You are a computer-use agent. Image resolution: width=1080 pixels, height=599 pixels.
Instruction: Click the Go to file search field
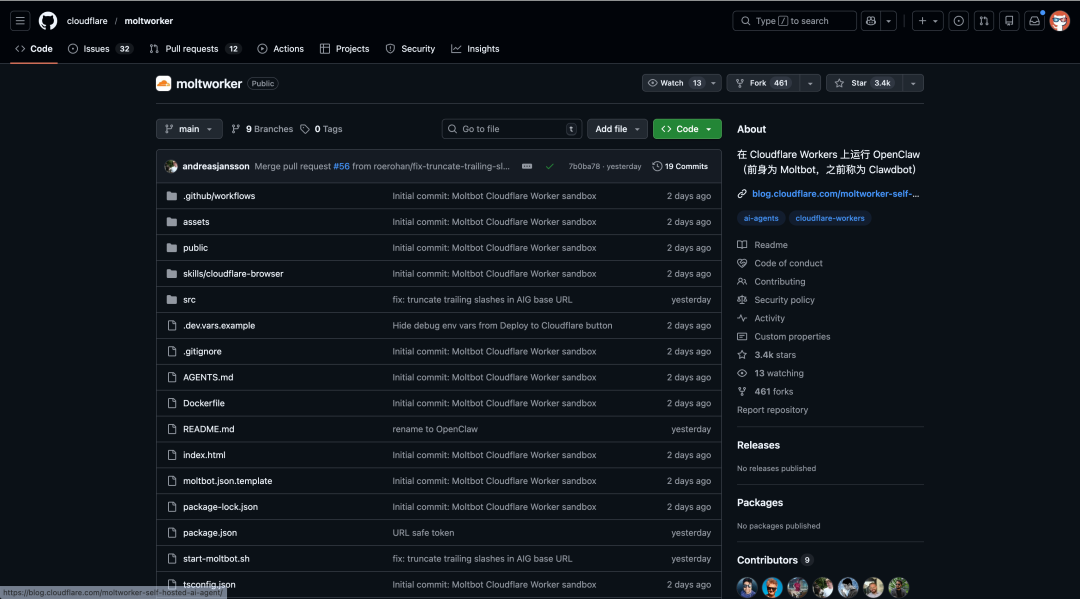511,129
